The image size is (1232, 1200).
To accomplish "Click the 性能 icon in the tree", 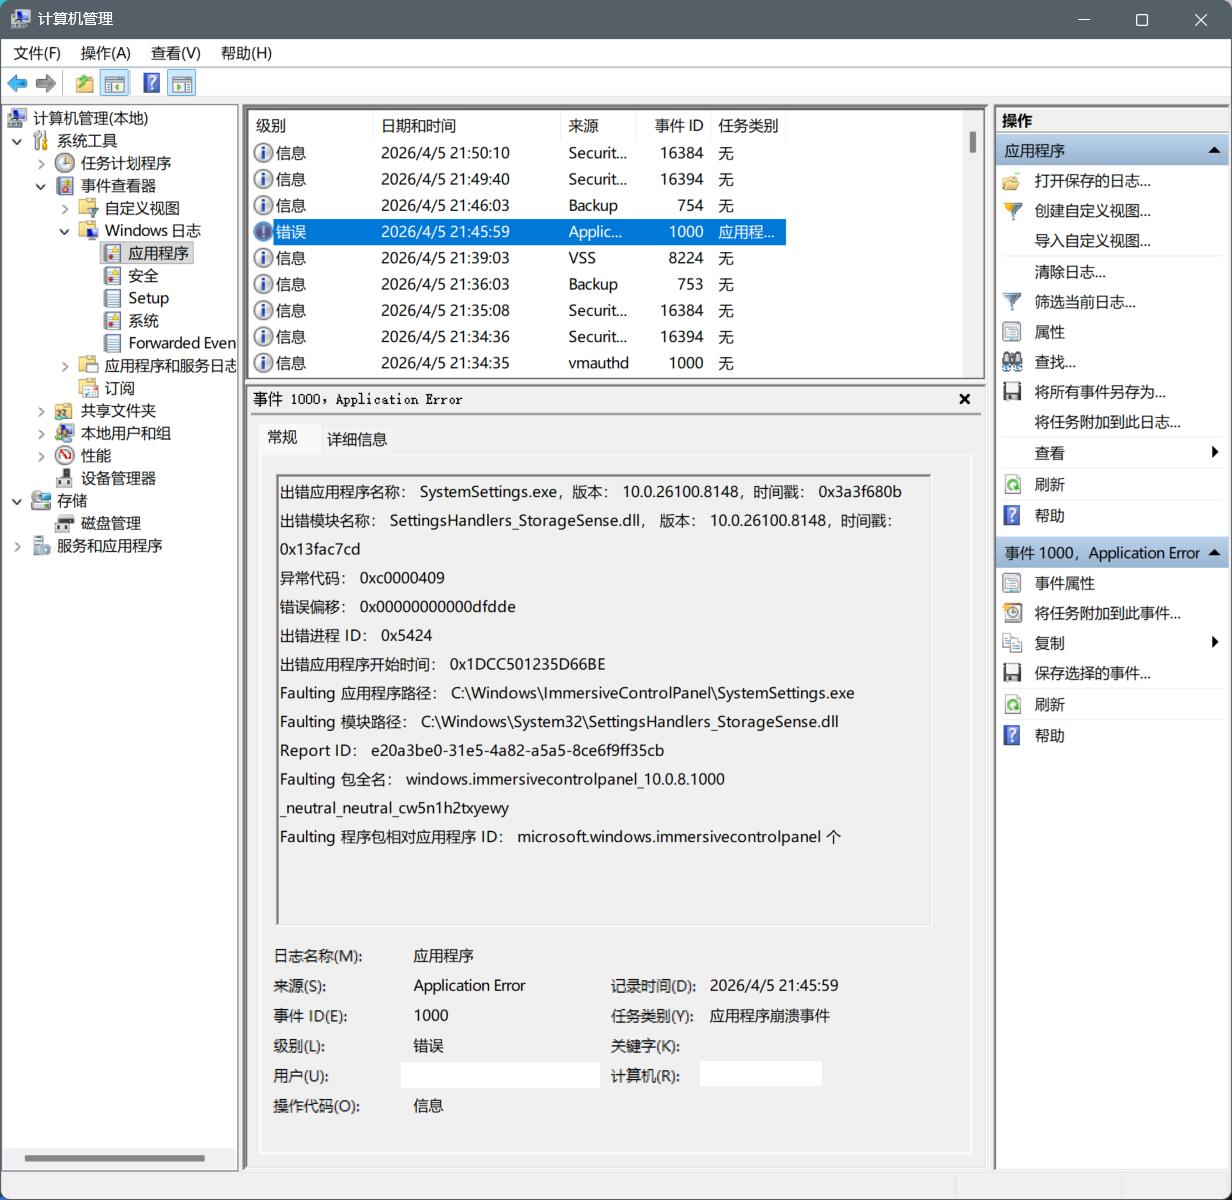I will (x=65, y=456).
